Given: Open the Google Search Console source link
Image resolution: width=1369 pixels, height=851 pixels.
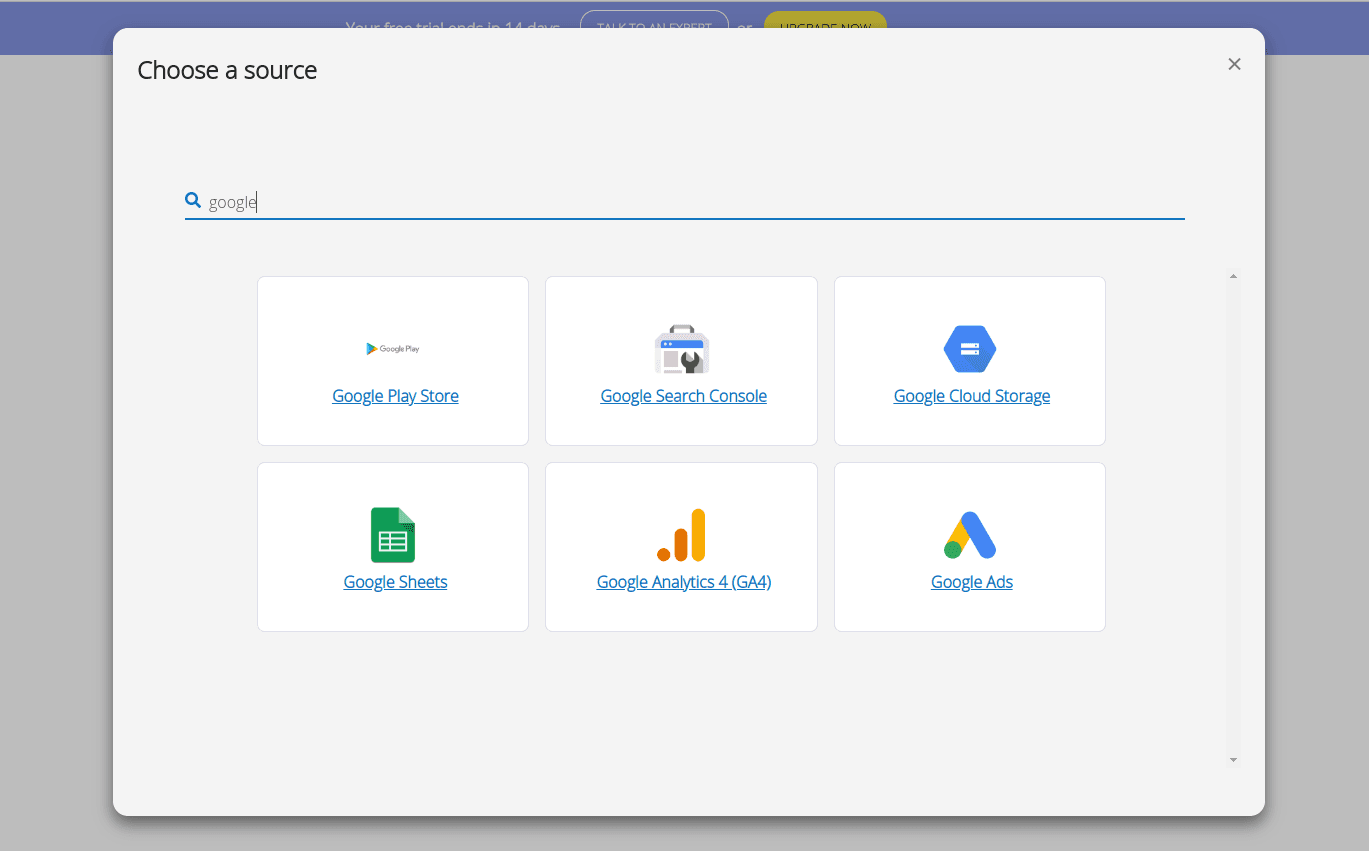Looking at the screenshot, I should (683, 395).
